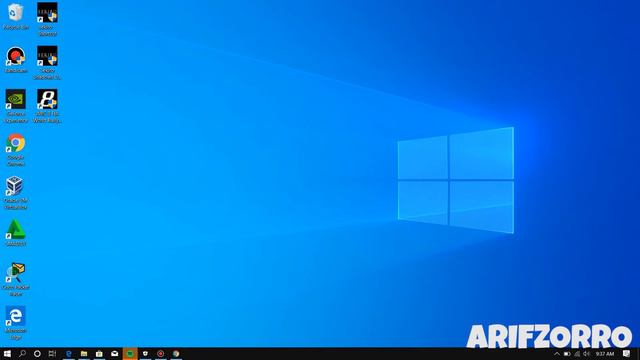This screenshot has height=360, width=640.
Task: Open the clock showing 9:37 AM
Action: tap(604, 354)
